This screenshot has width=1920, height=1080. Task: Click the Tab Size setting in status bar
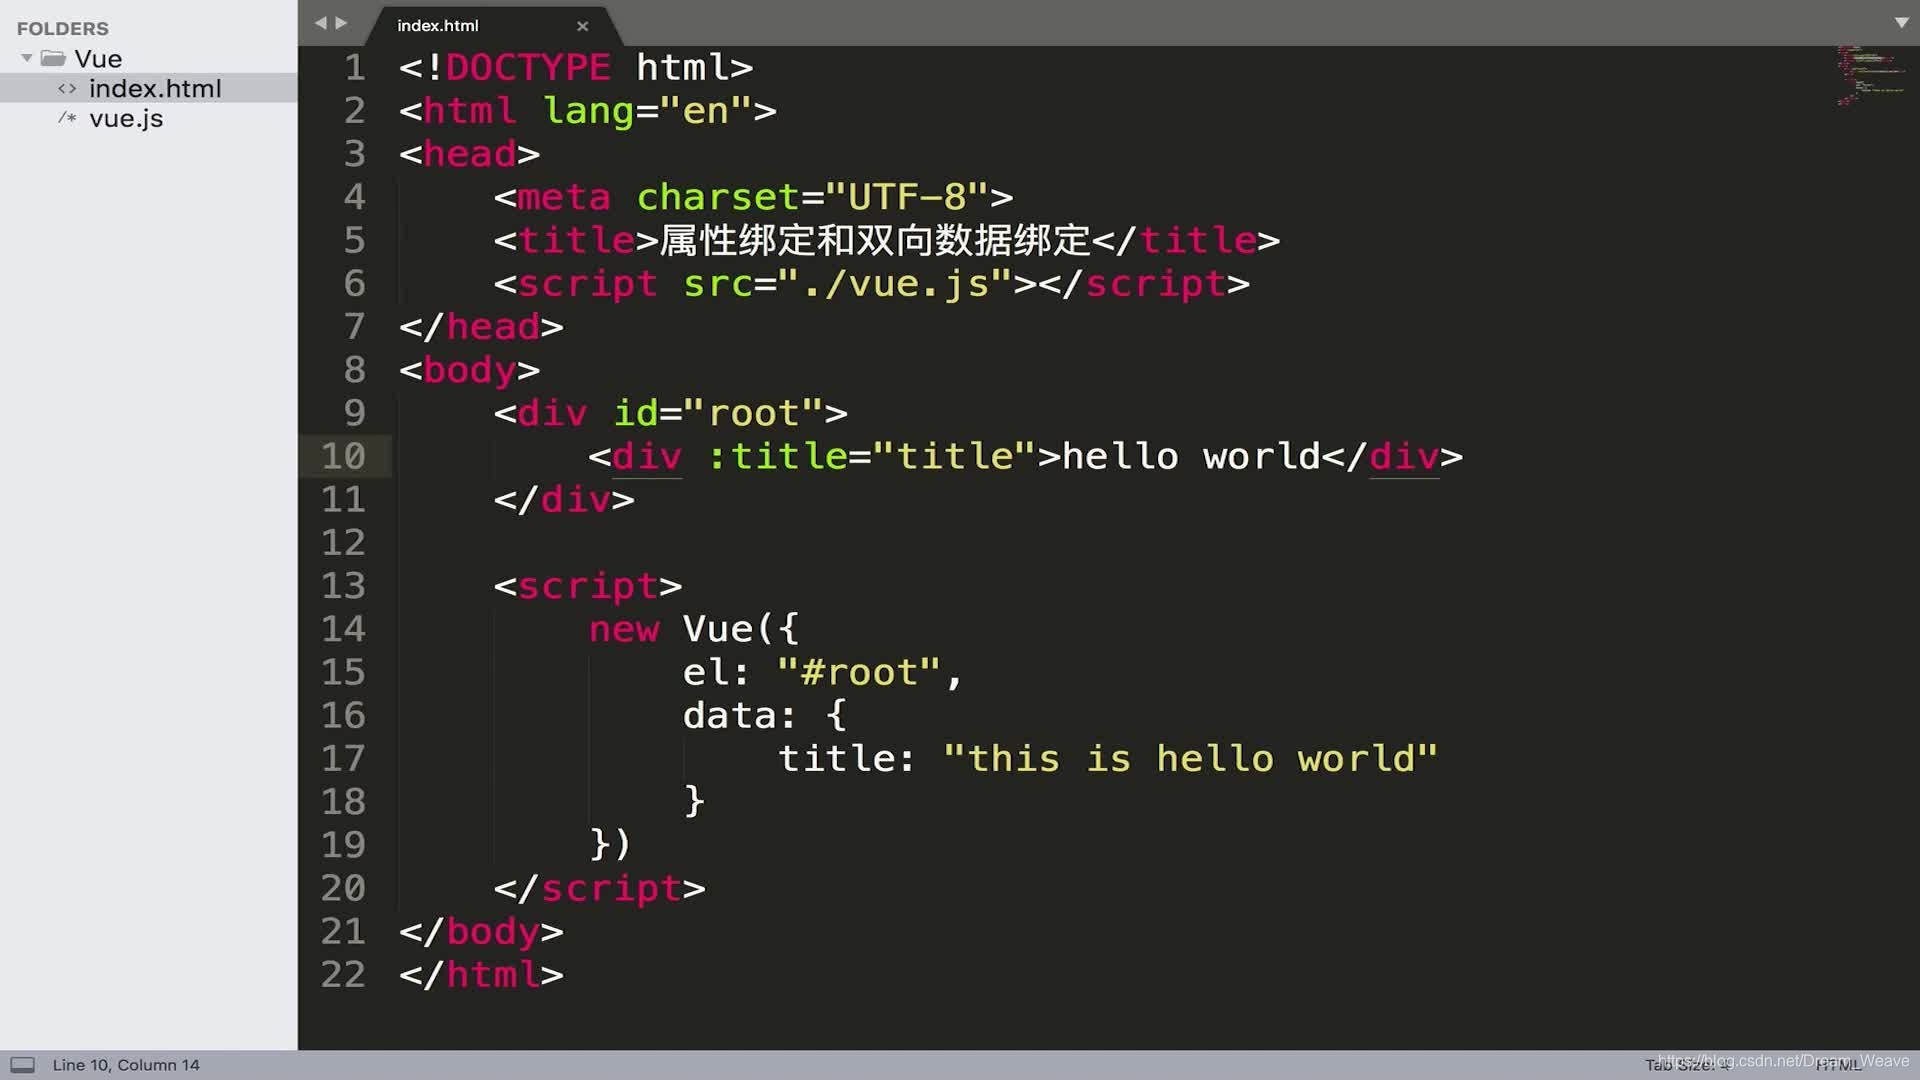[1688, 1065]
